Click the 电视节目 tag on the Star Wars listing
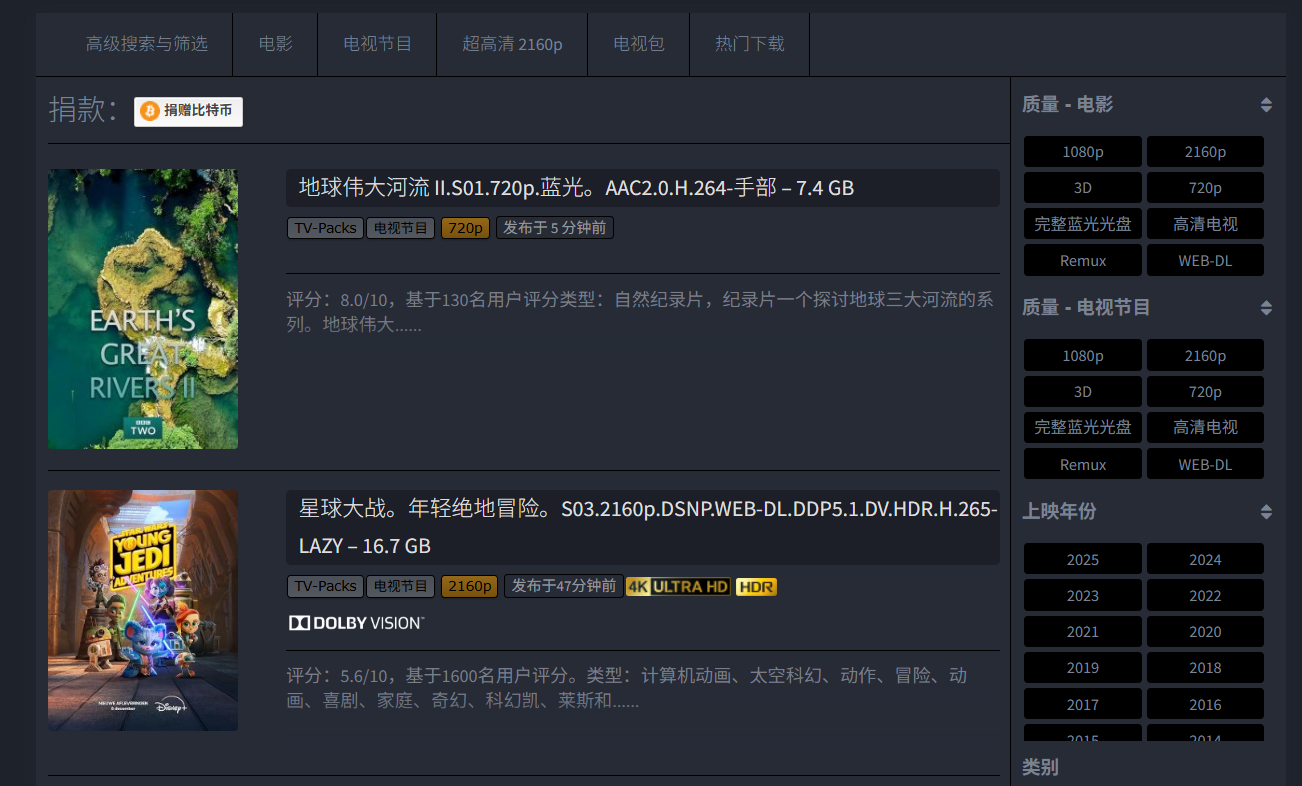 (x=400, y=586)
